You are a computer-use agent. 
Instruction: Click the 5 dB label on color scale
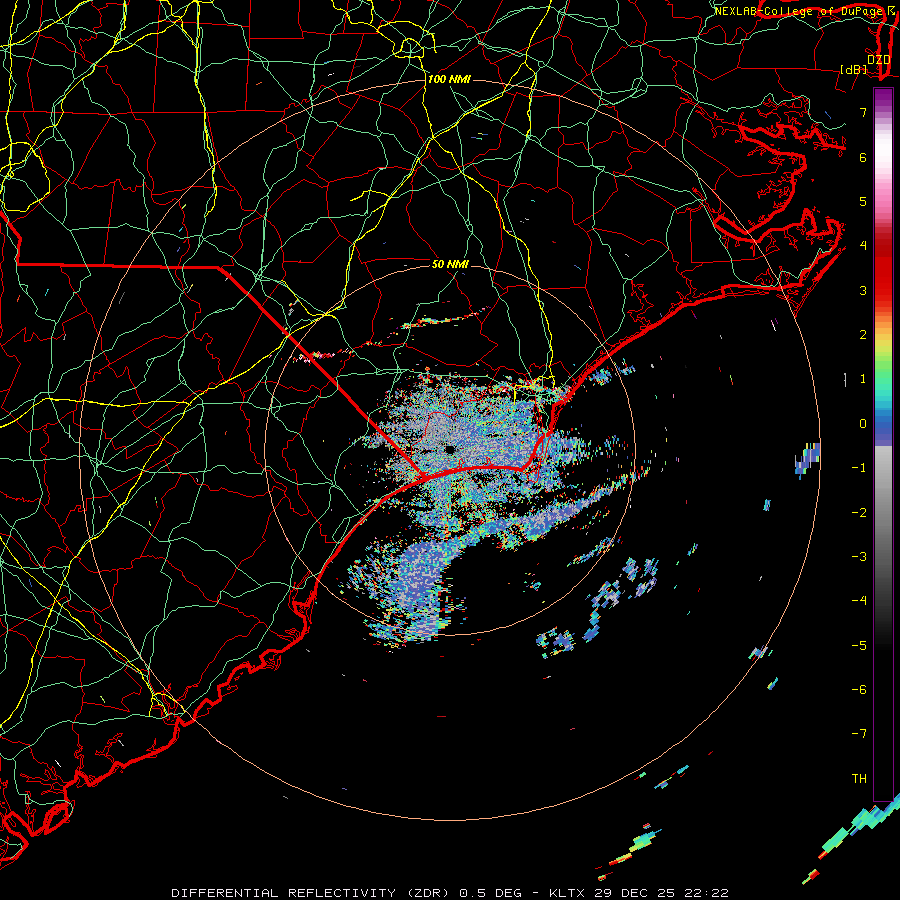(x=863, y=201)
